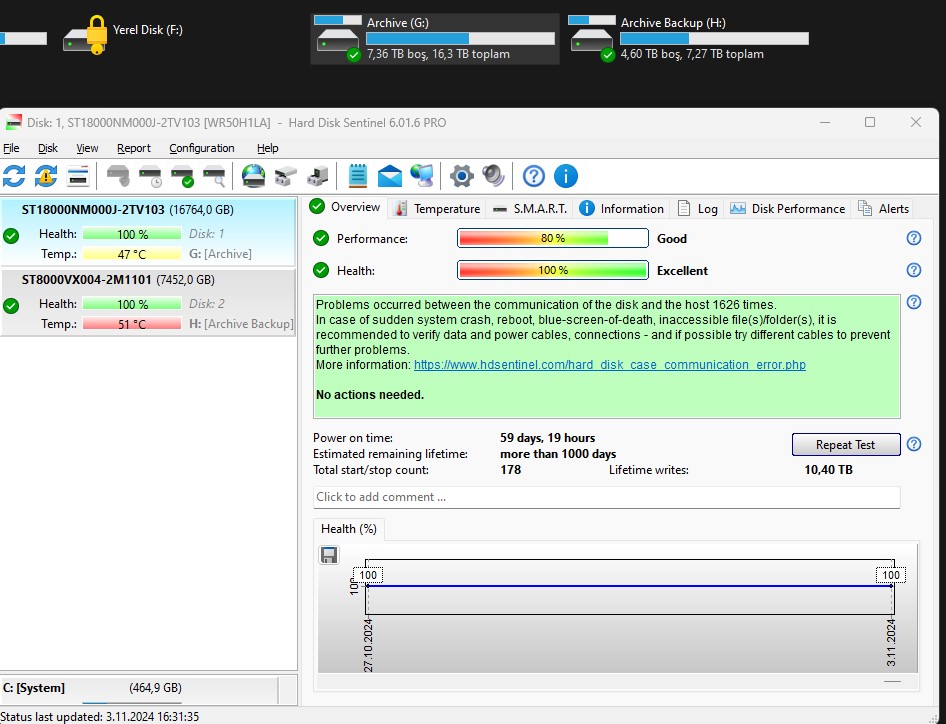The width and height of the screenshot is (946, 724).
Task: Click the toolbar disk icon with clock
Action: (150, 176)
